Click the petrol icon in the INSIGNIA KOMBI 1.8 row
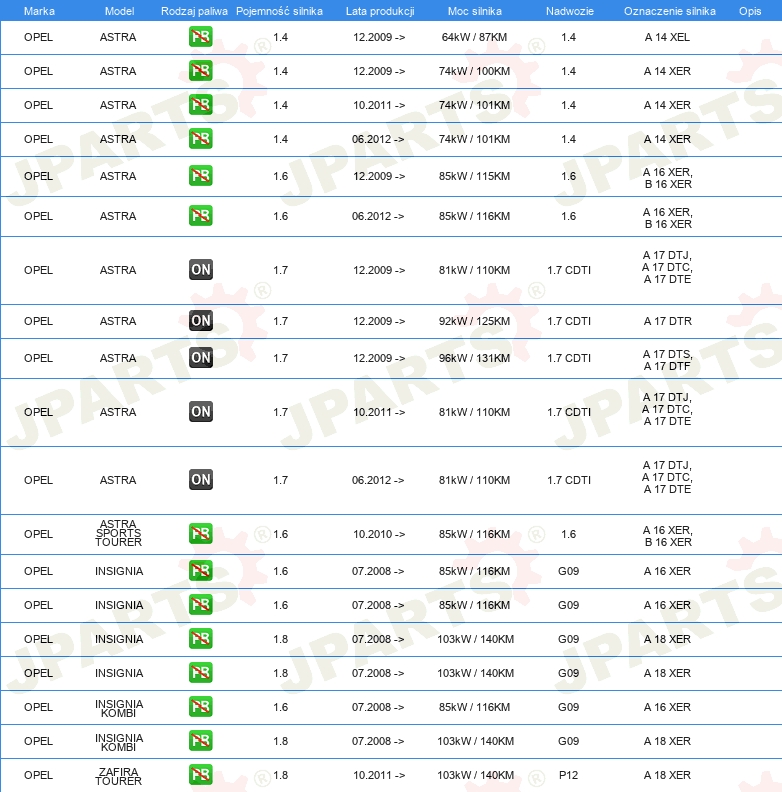The height and width of the screenshot is (792, 782). (x=201, y=740)
